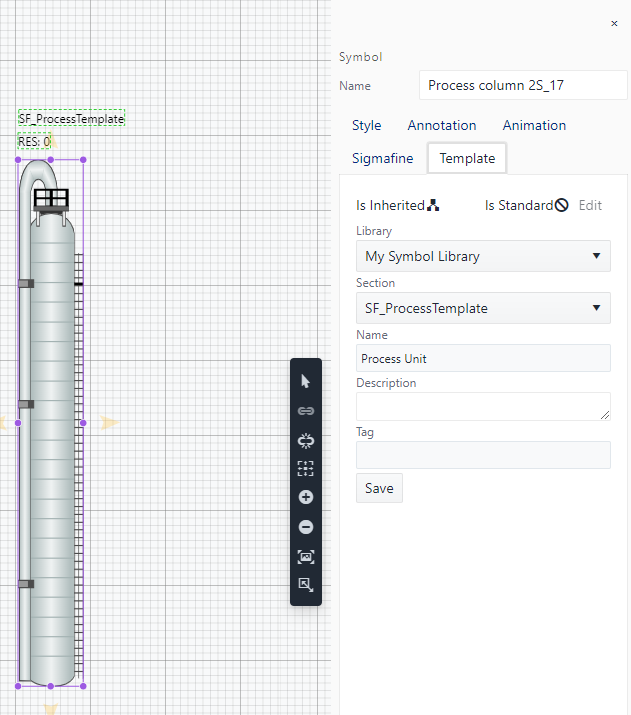Select the pointer arrow tool
This screenshot has height=715, width=631.
coord(306,381)
